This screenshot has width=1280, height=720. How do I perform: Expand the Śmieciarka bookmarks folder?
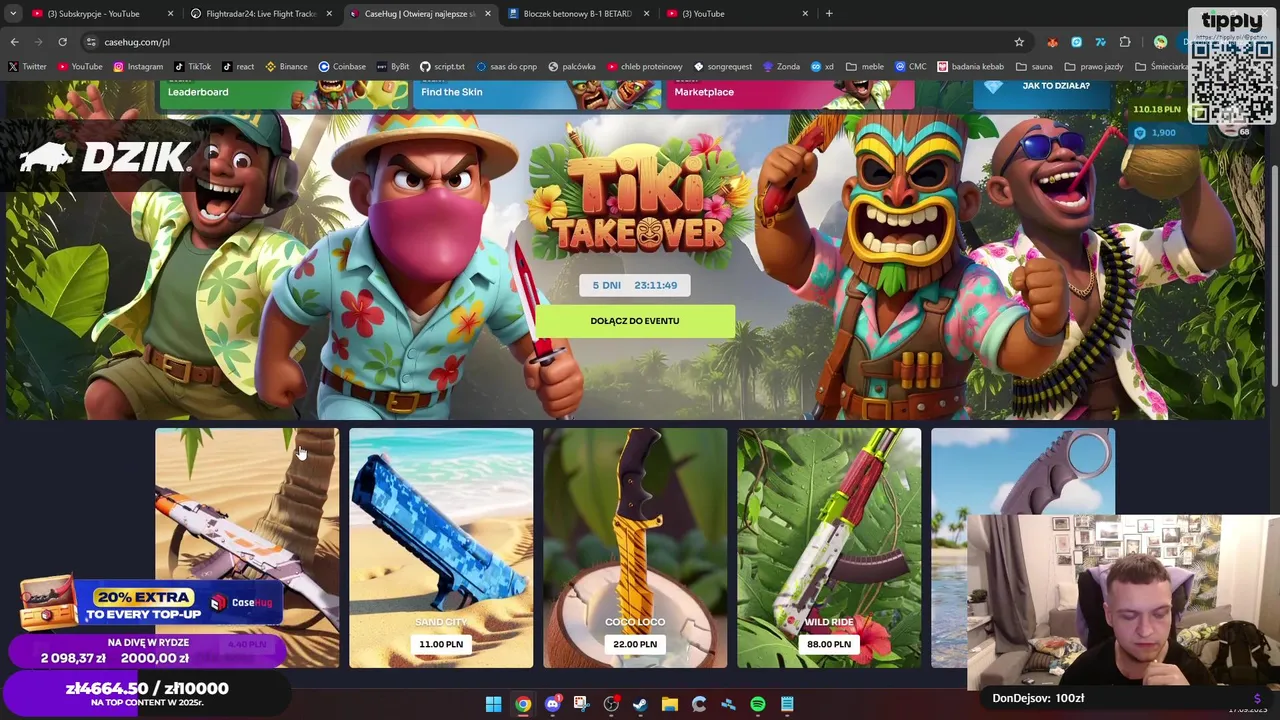1160,67
